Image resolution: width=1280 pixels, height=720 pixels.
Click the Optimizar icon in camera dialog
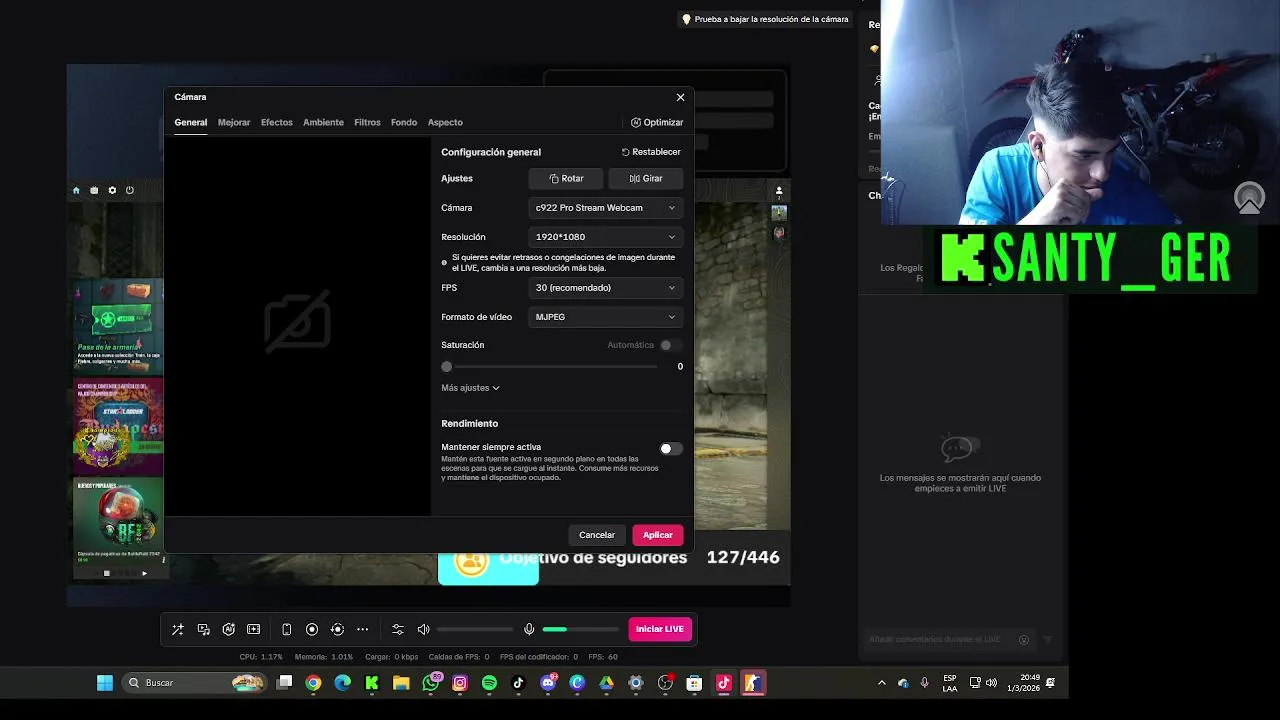636,123
